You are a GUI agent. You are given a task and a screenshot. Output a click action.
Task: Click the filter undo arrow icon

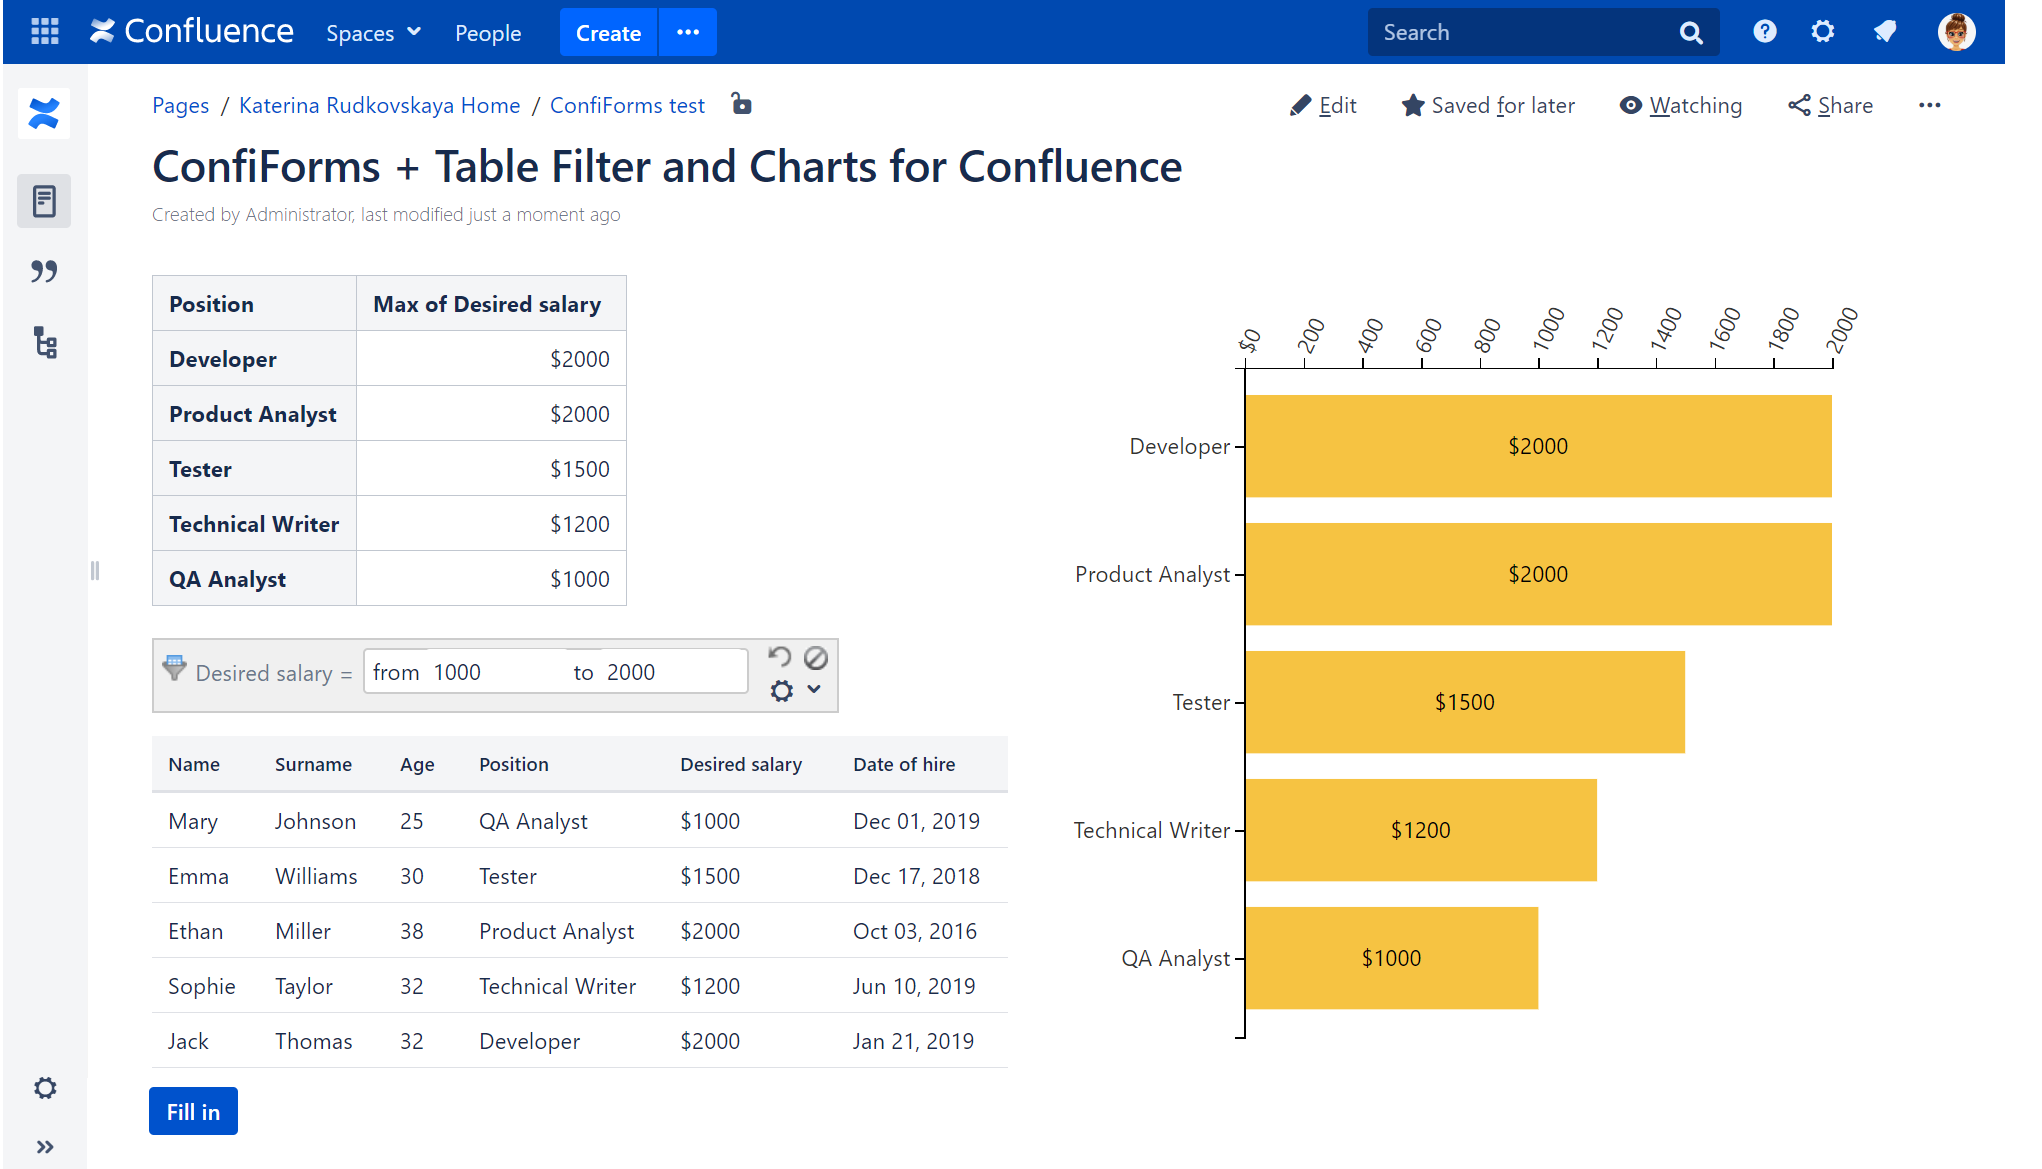[x=780, y=657]
